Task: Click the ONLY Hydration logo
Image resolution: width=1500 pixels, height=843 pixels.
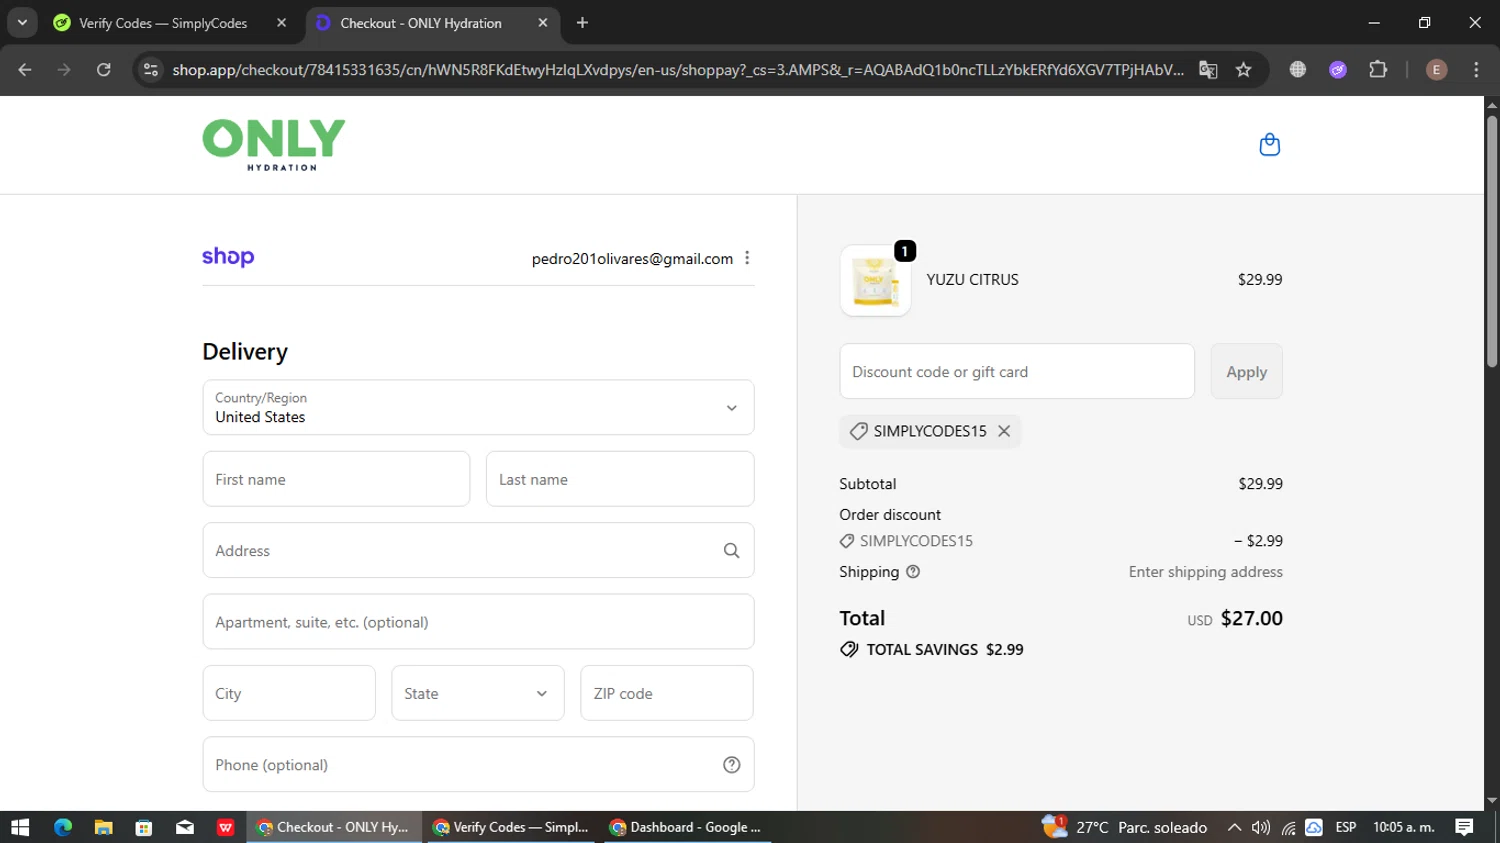Action: (274, 145)
